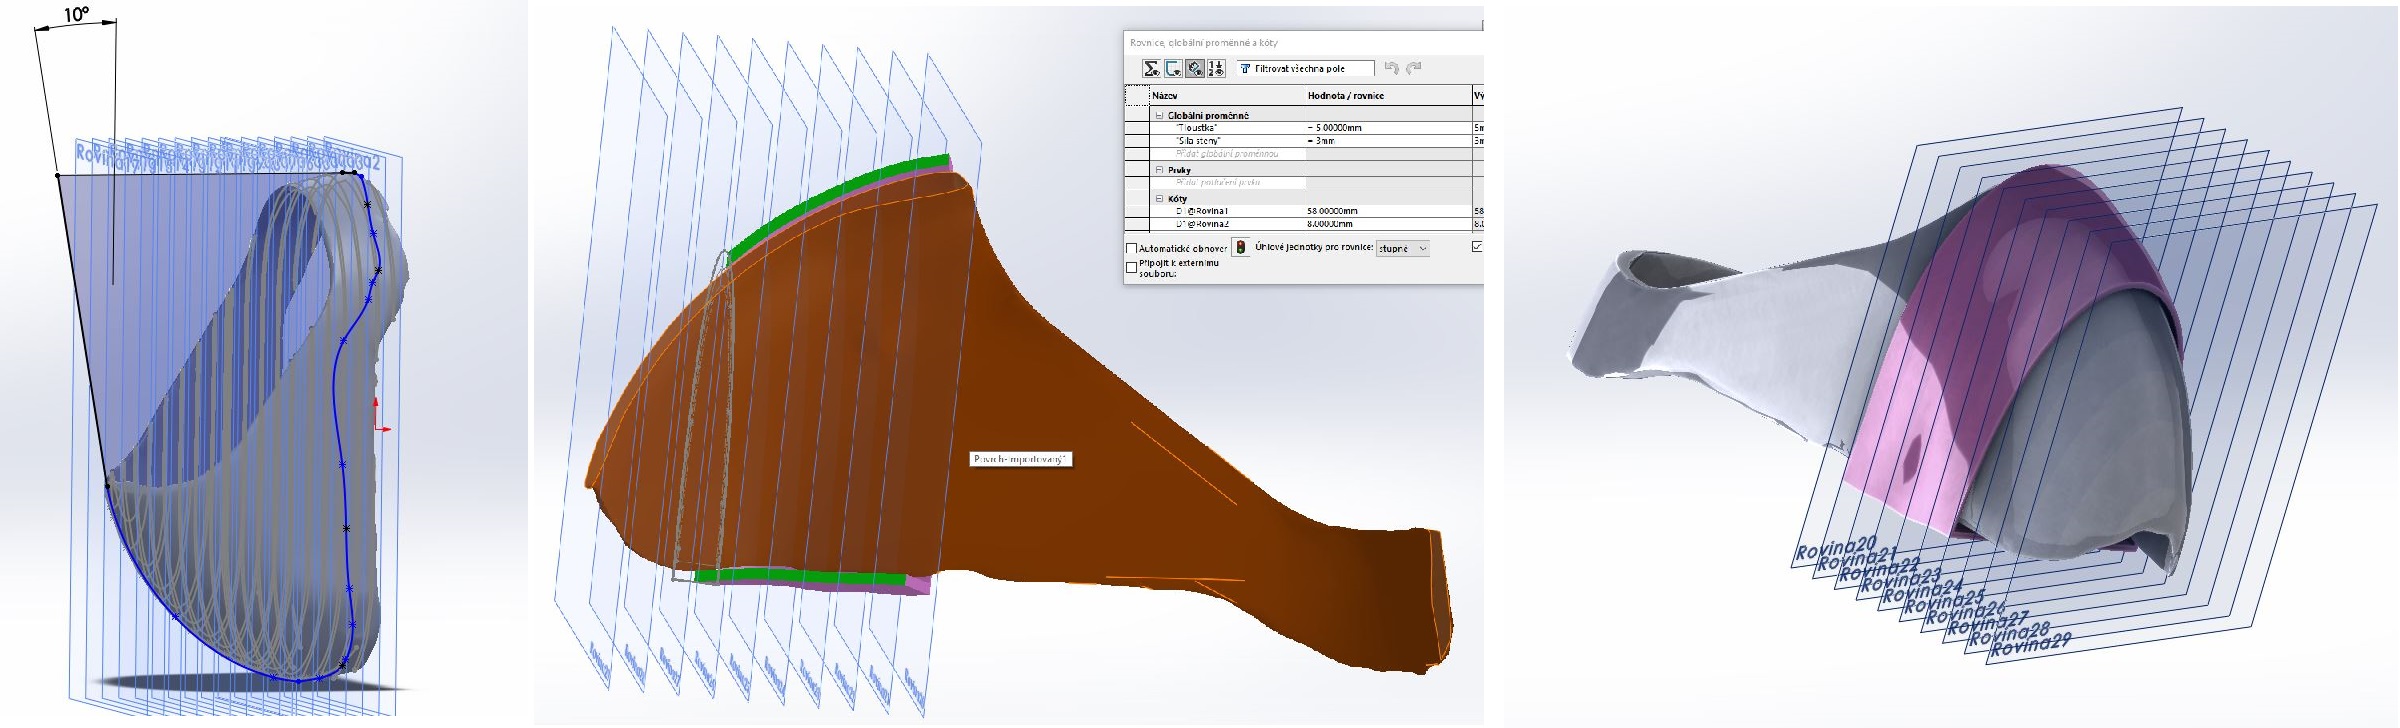The height and width of the screenshot is (728, 2400).
Task: Enable the Automatické obnovení checkbox
Action: click(x=1132, y=248)
